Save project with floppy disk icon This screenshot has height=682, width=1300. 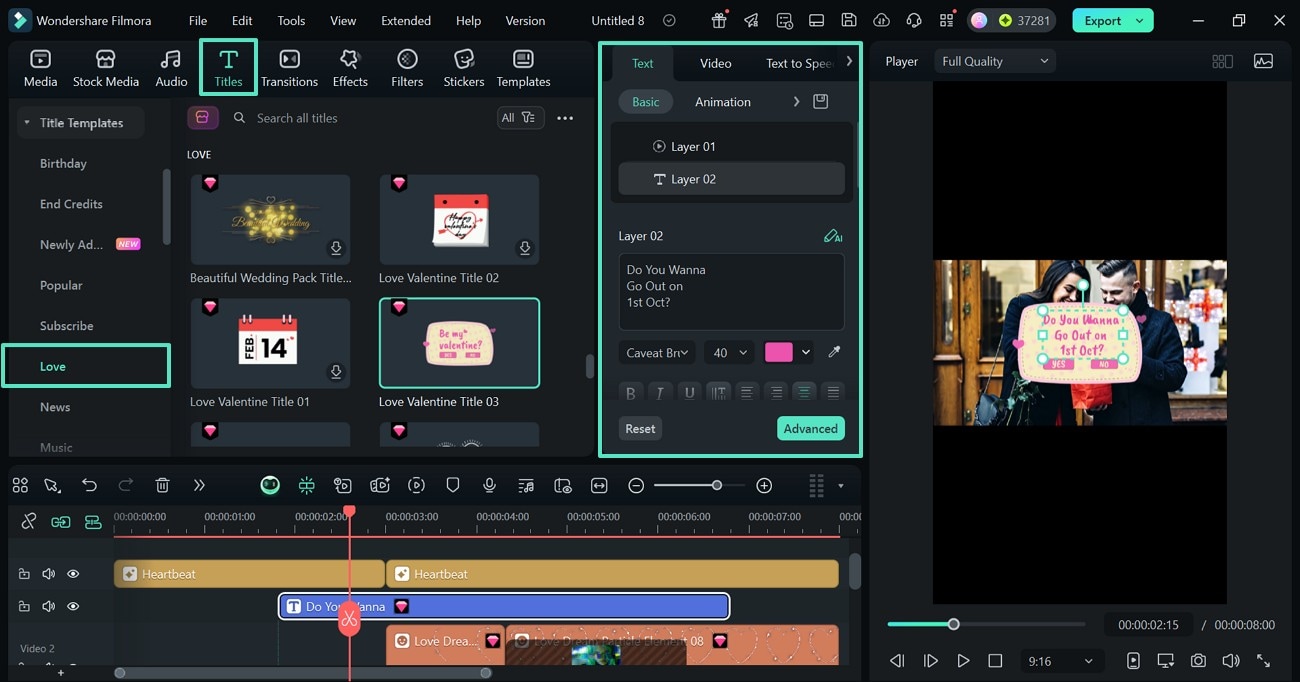tap(849, 20)
